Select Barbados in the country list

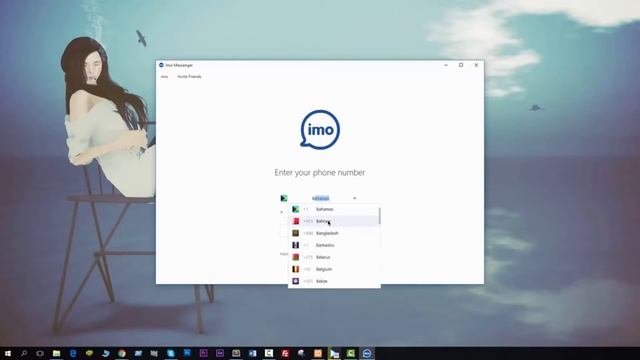pyautogui.click(x=334, y=245)
